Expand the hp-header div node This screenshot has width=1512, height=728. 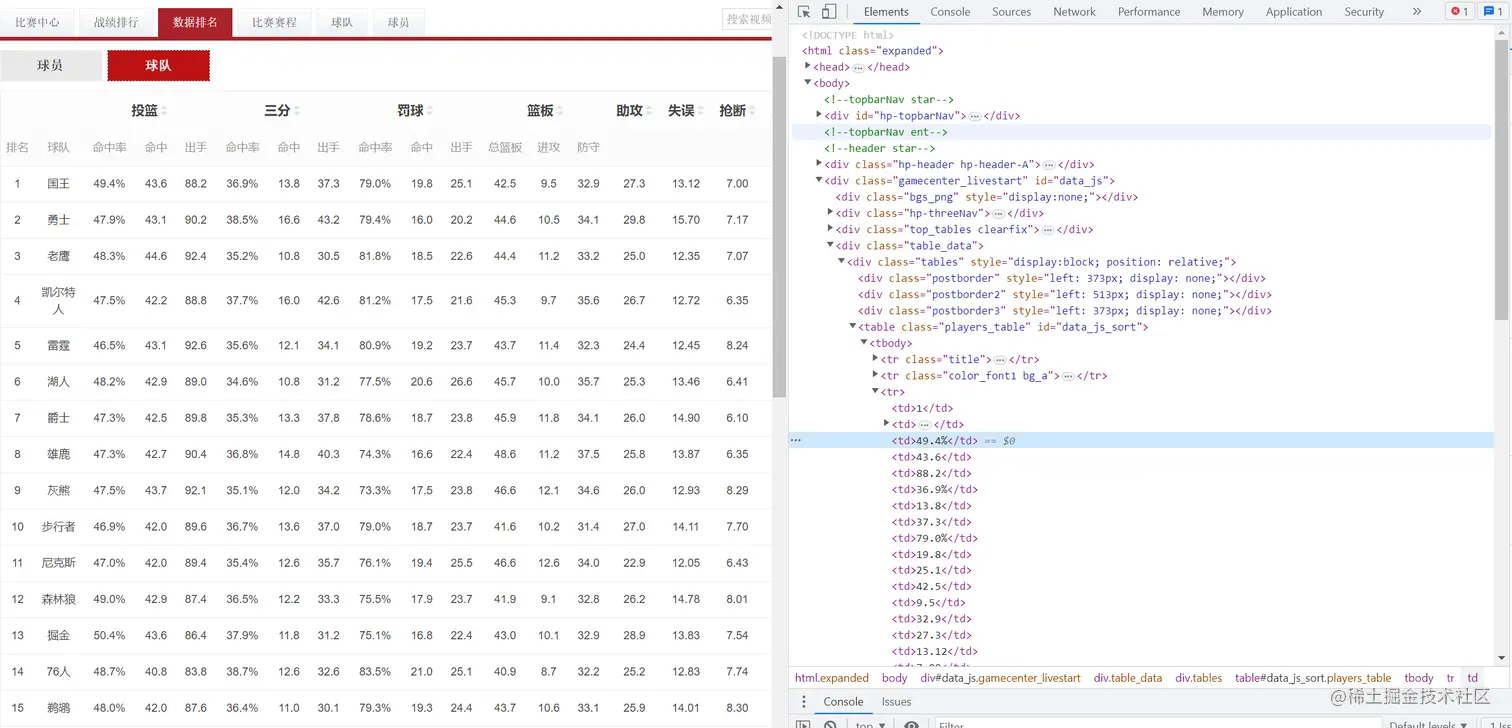(x=819, y=164)
